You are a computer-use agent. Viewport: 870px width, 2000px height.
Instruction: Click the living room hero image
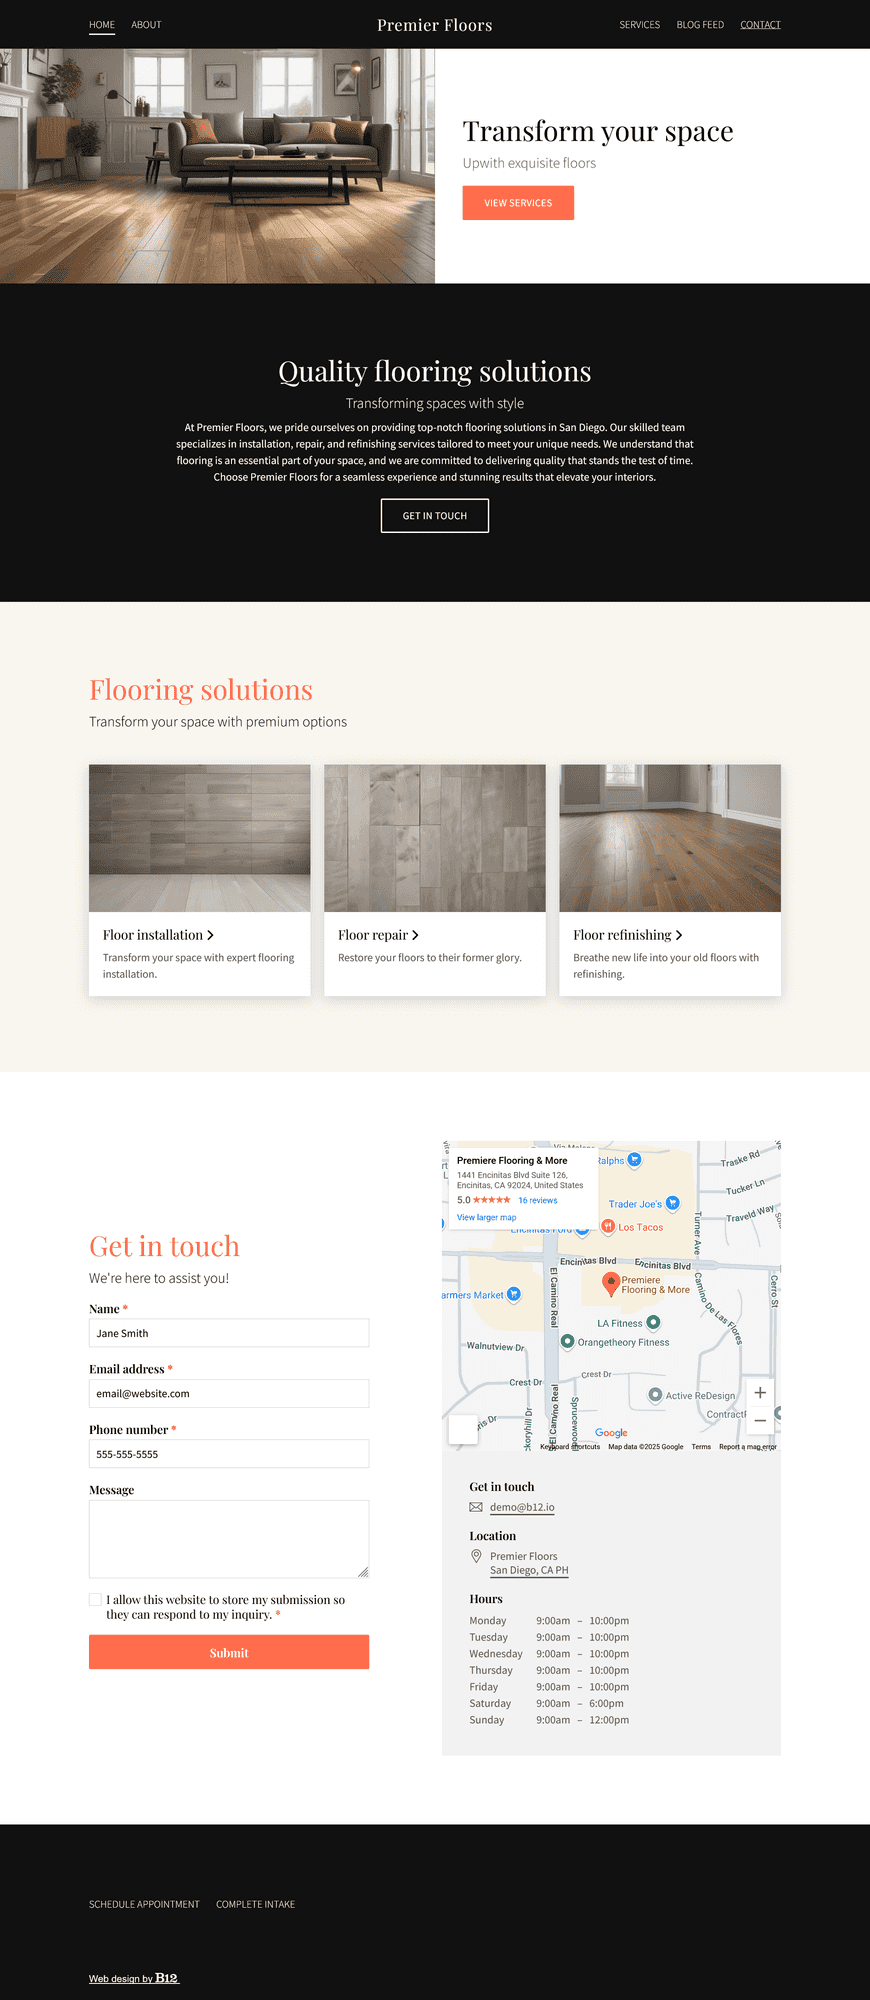click(217, 166)
